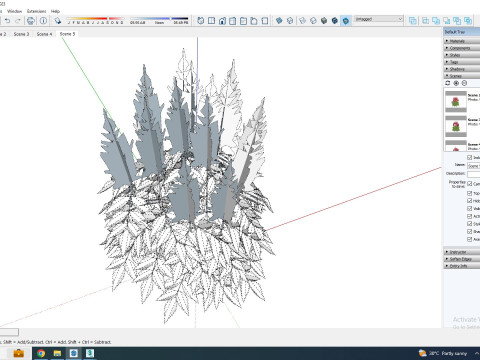
Task: Click the Undo arrow icon
Action: 7,21
